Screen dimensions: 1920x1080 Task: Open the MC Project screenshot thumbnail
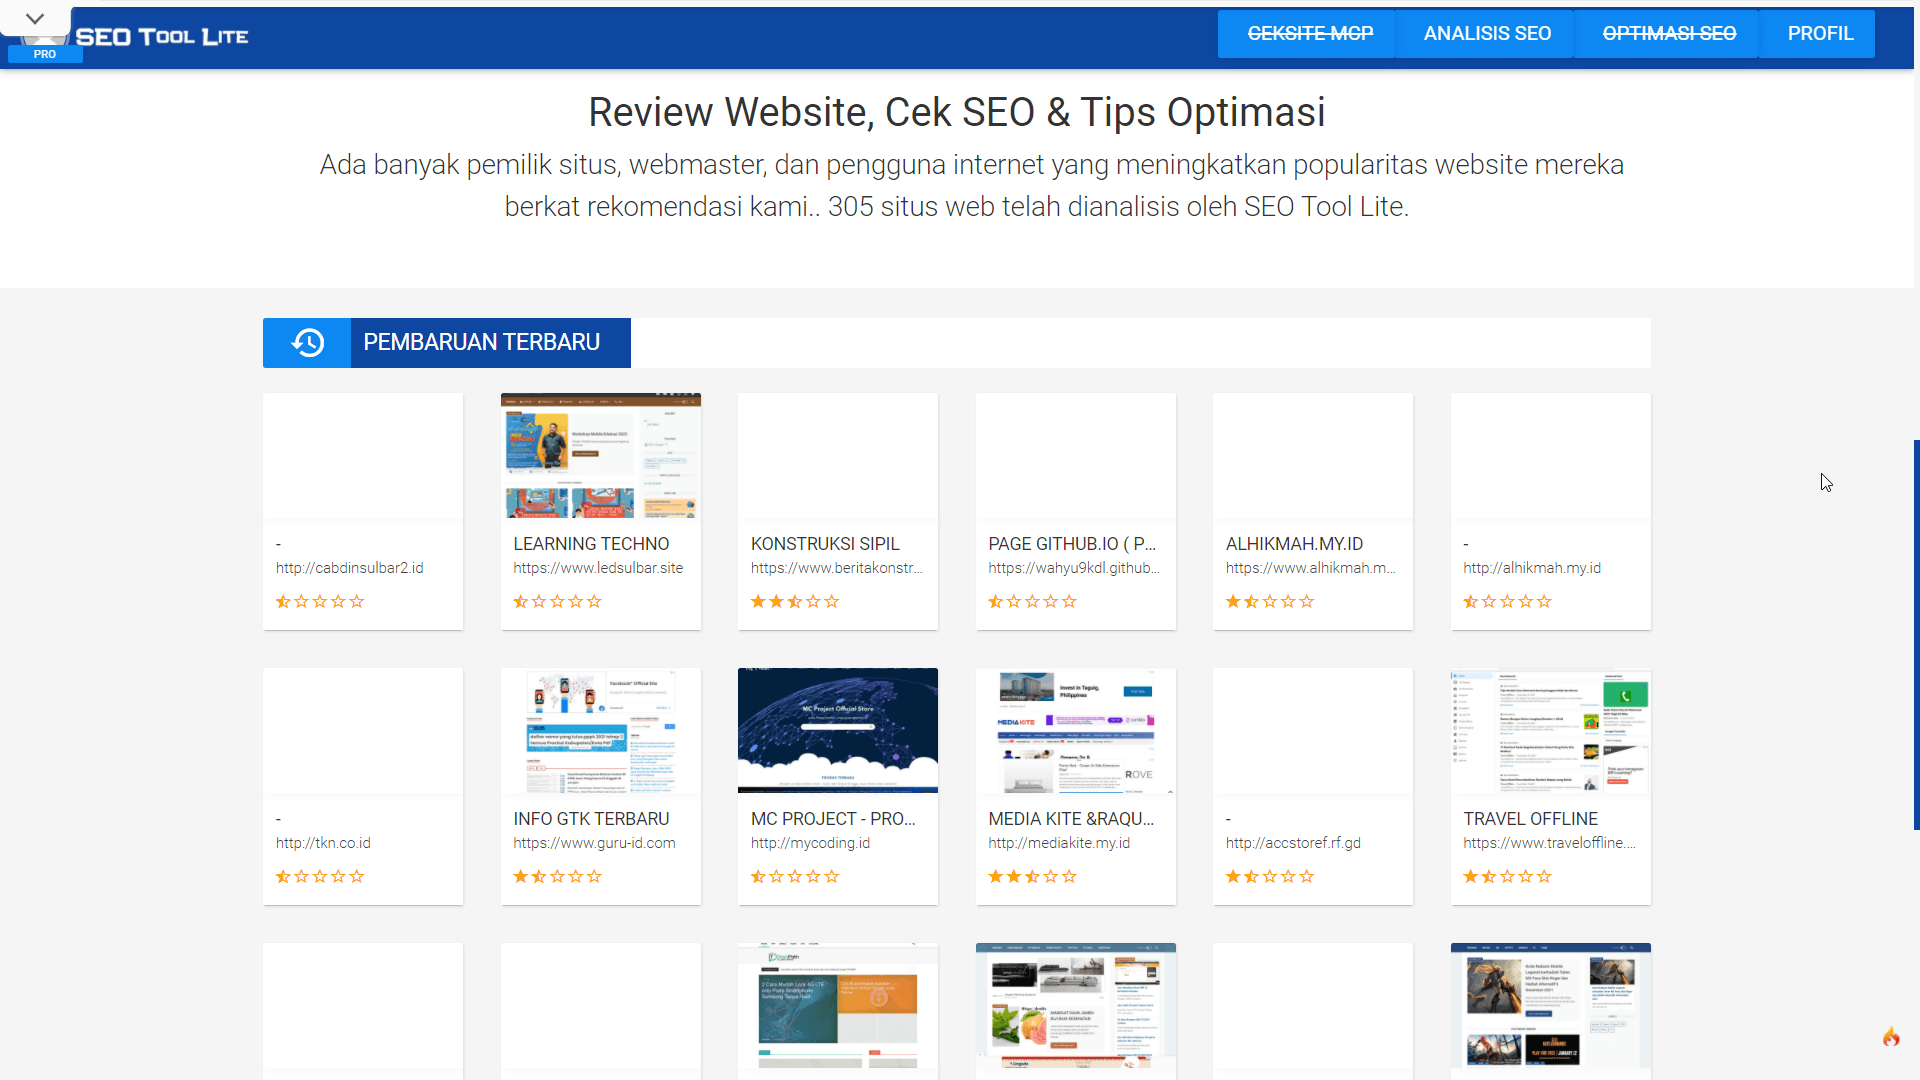[837, 730]
